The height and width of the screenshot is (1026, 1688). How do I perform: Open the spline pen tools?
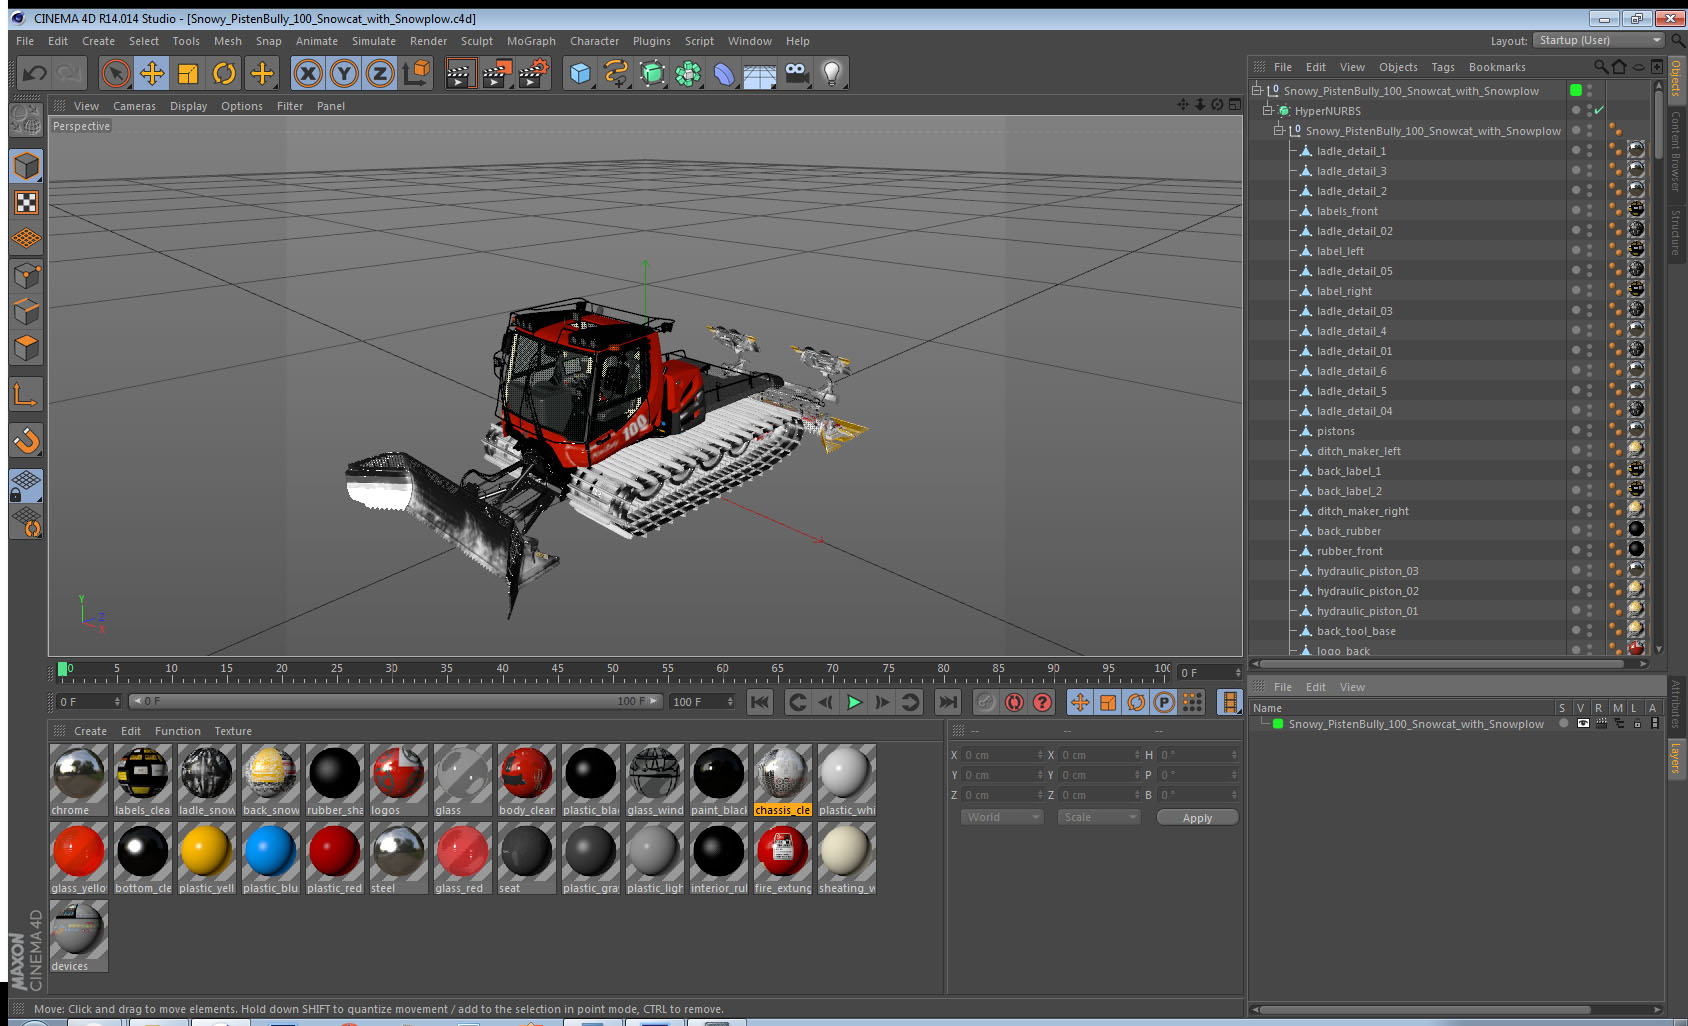[x=616, y=73]
